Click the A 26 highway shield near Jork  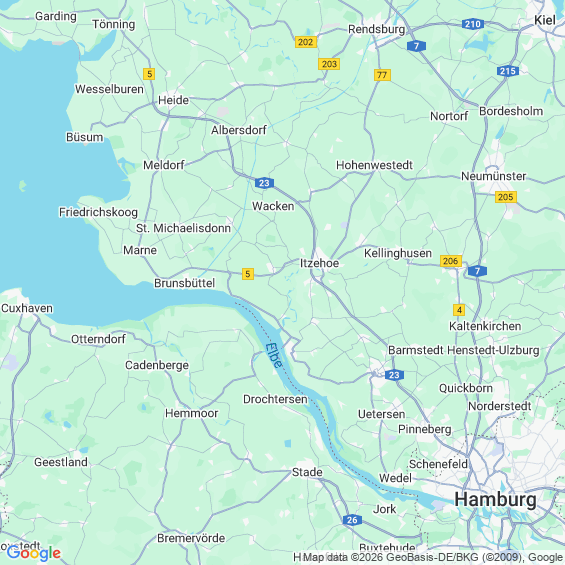click(352, 520)
